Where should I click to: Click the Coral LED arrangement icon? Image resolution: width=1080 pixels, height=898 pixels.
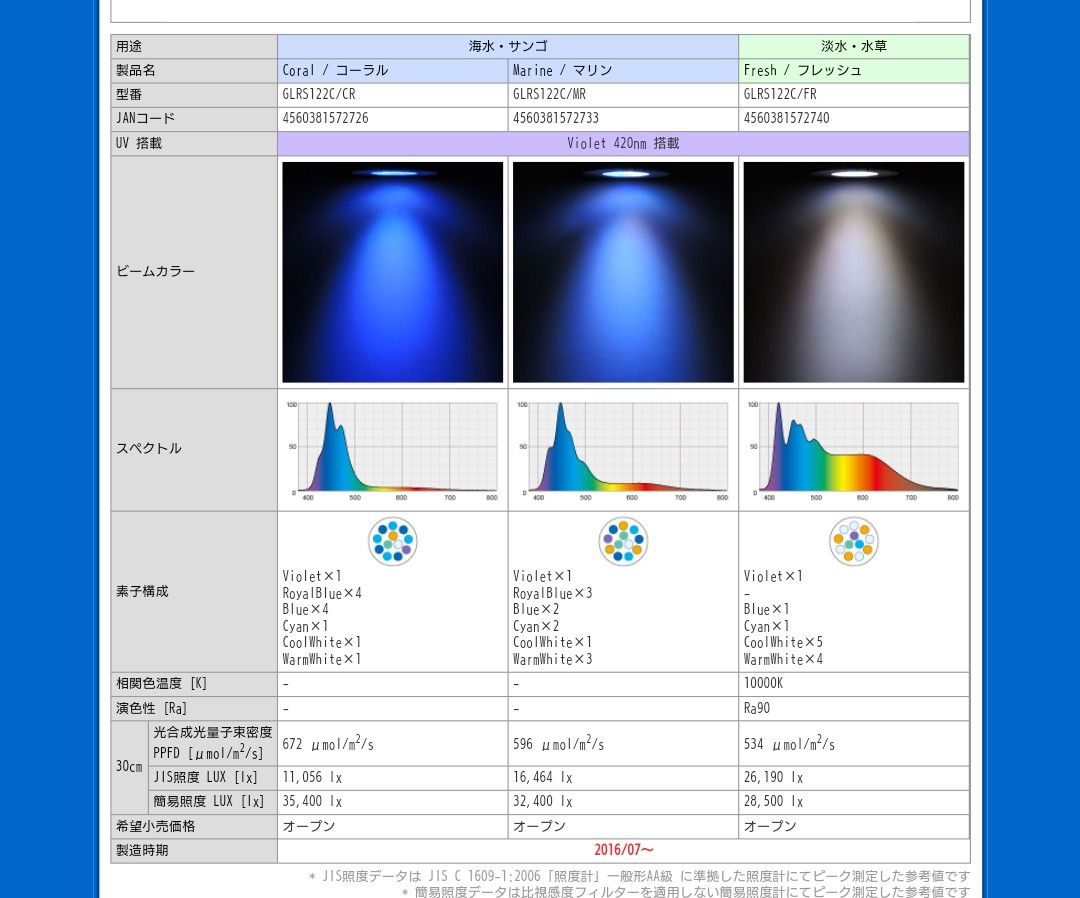[393, 541]
